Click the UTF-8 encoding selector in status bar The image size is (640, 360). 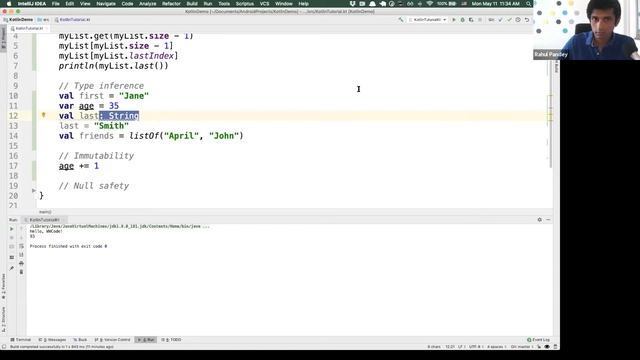(x=476, y=347)
